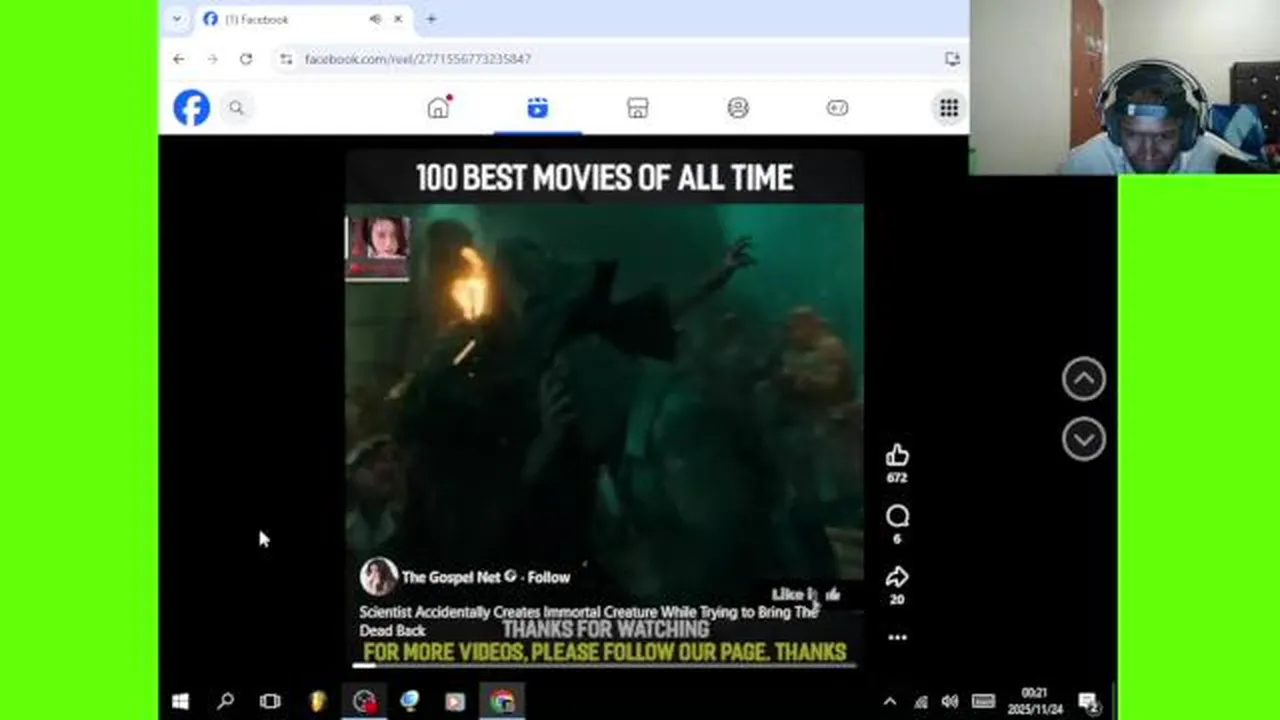Reload the Facebook page
Viewport: 1280px width, 720px height.
tap(246, 59)
